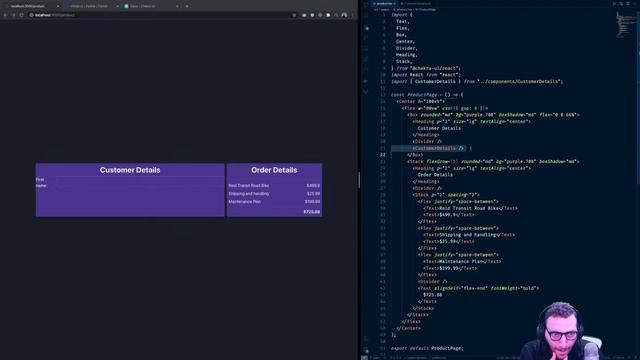
Task: Select the first editor tab in VS Code
Action: [384, 4]
